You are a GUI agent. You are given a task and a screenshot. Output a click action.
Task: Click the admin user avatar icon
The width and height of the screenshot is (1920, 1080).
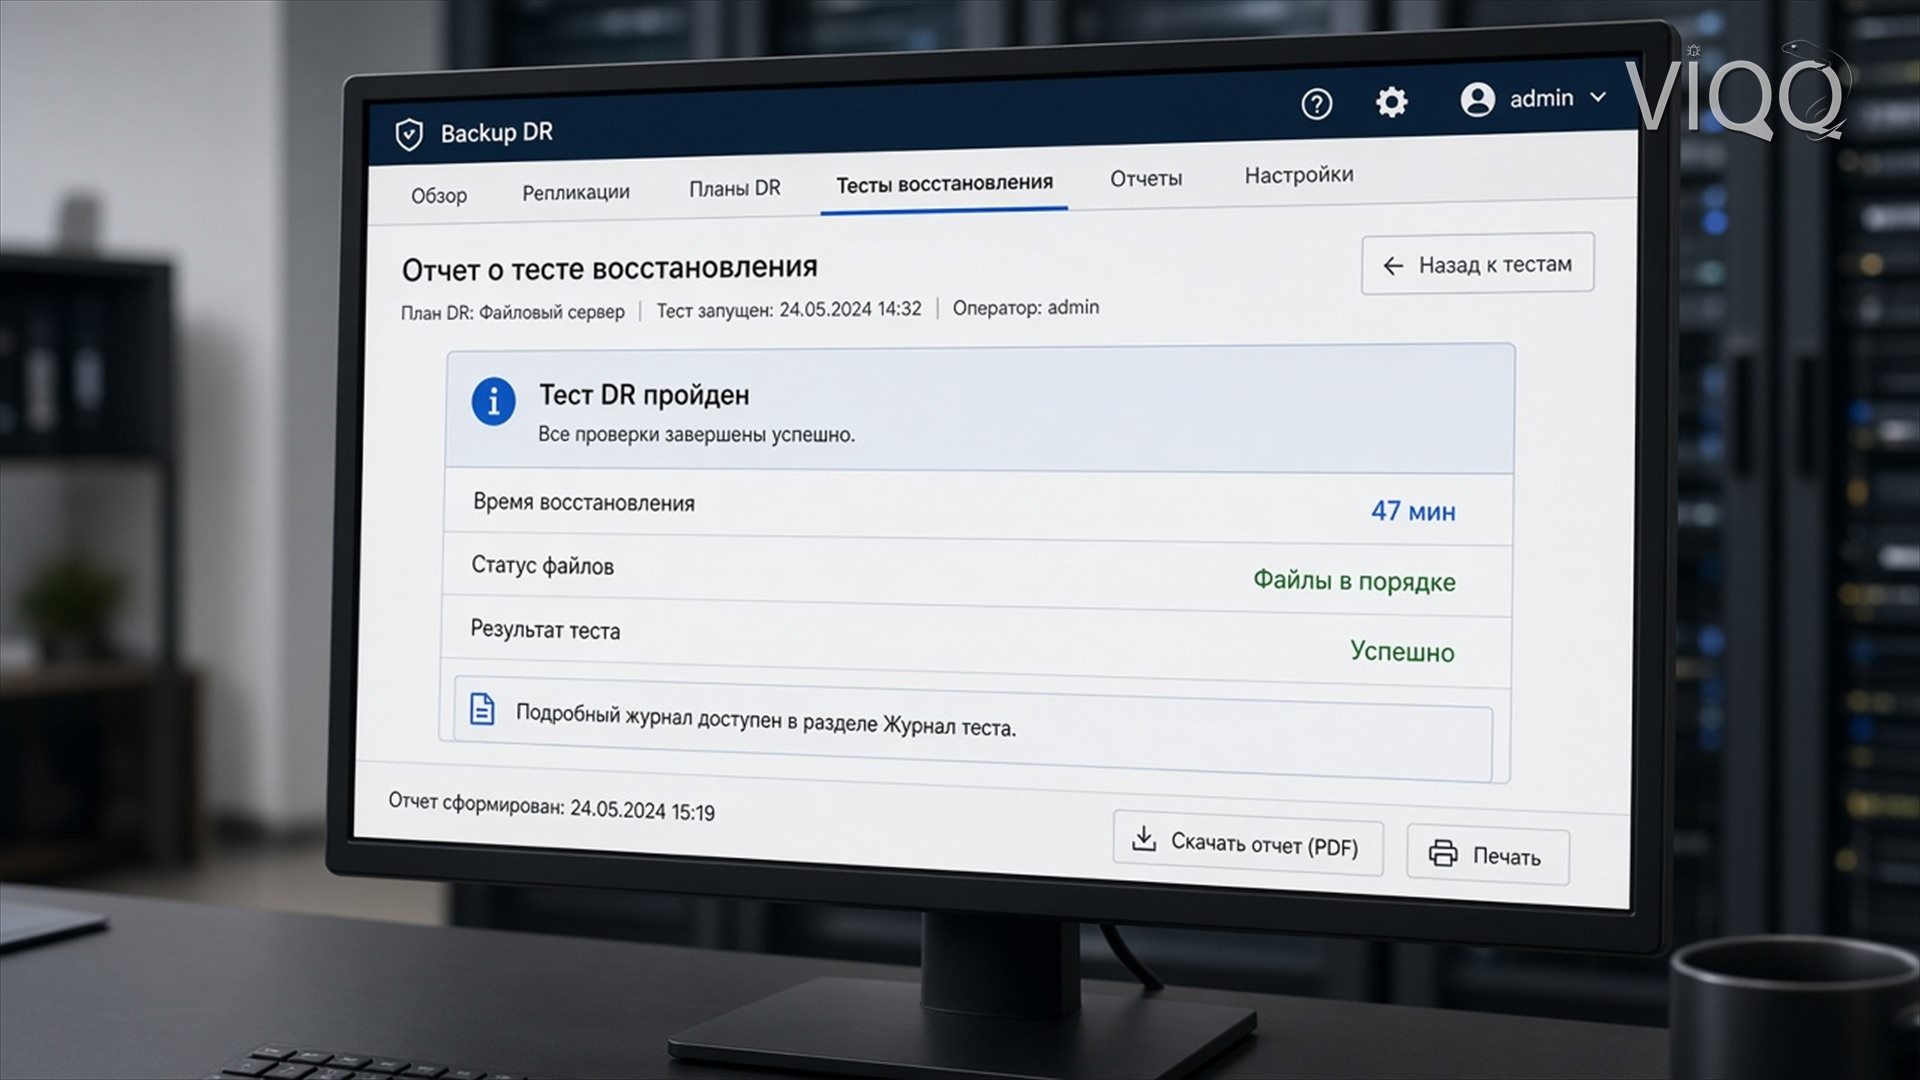[x=1477, y=99]
